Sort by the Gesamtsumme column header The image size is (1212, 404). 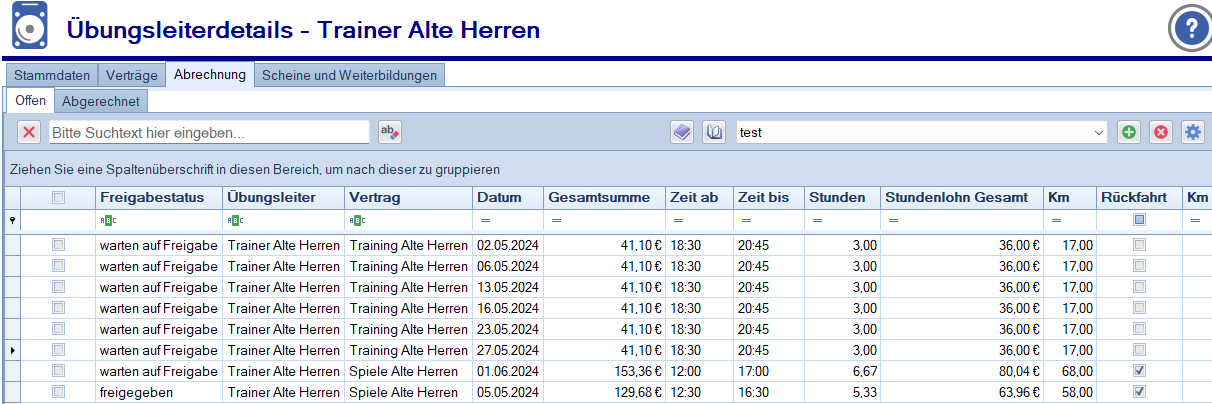pos(604,198)
